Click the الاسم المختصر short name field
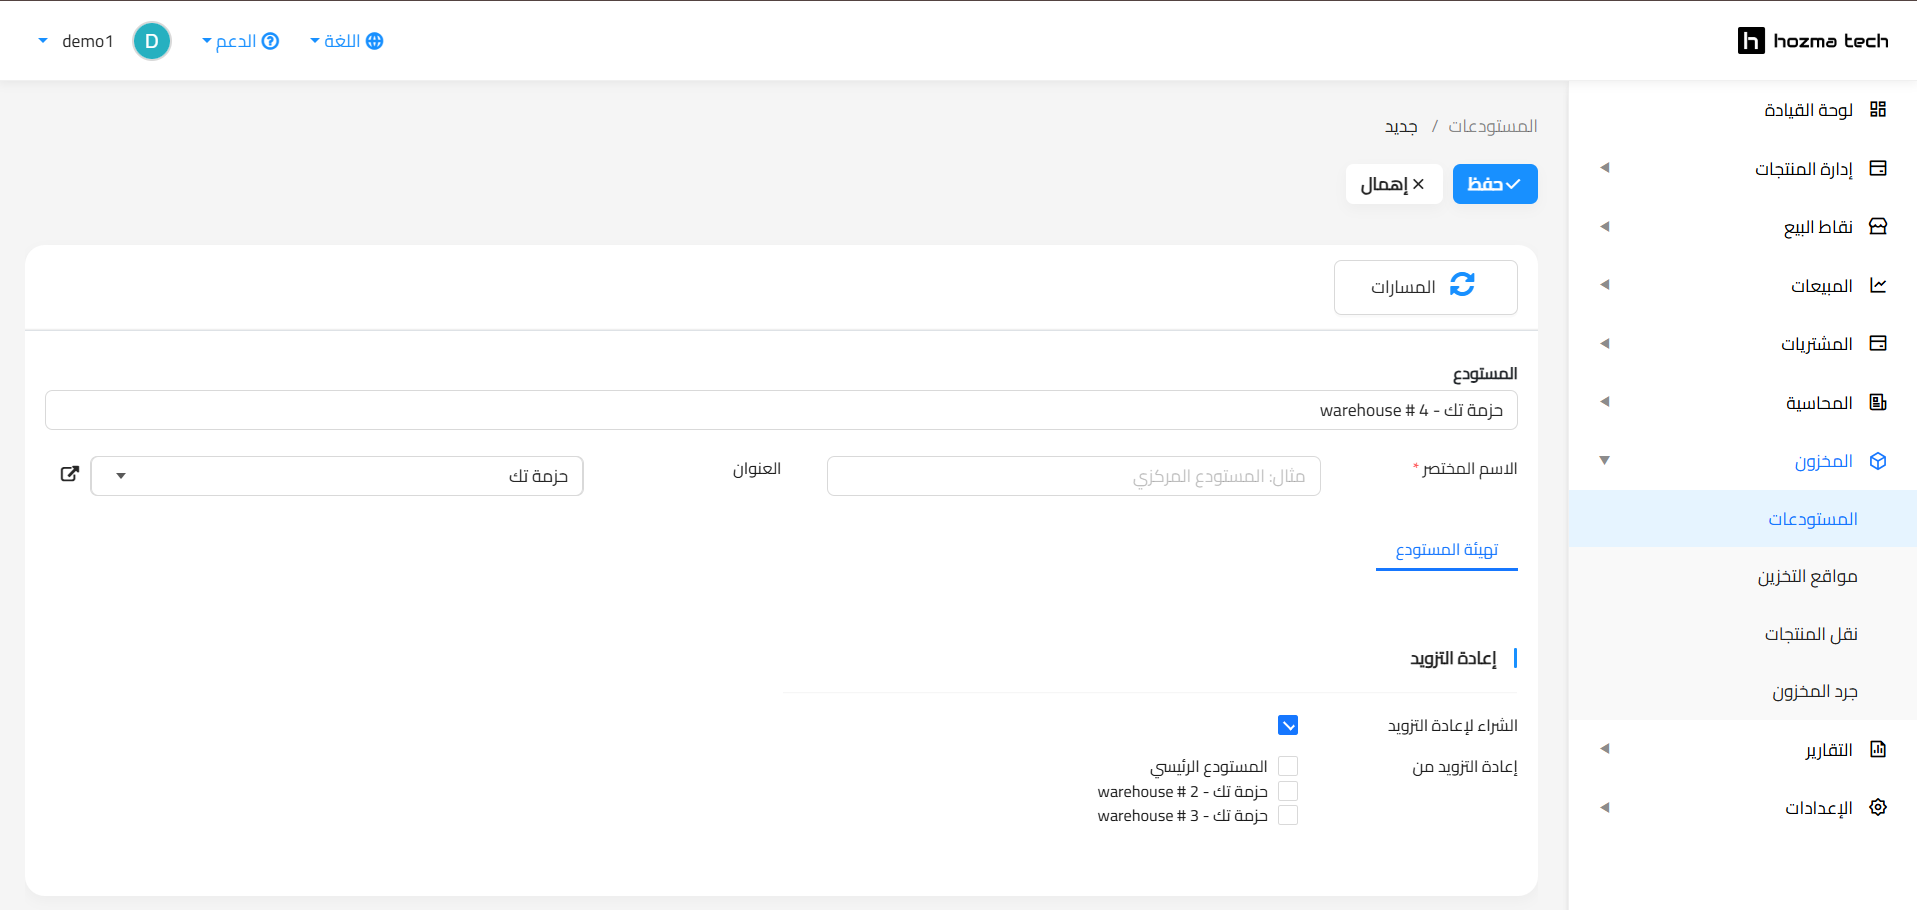Viewport: 1917px width, 910px height. (x=1073, y=476)
